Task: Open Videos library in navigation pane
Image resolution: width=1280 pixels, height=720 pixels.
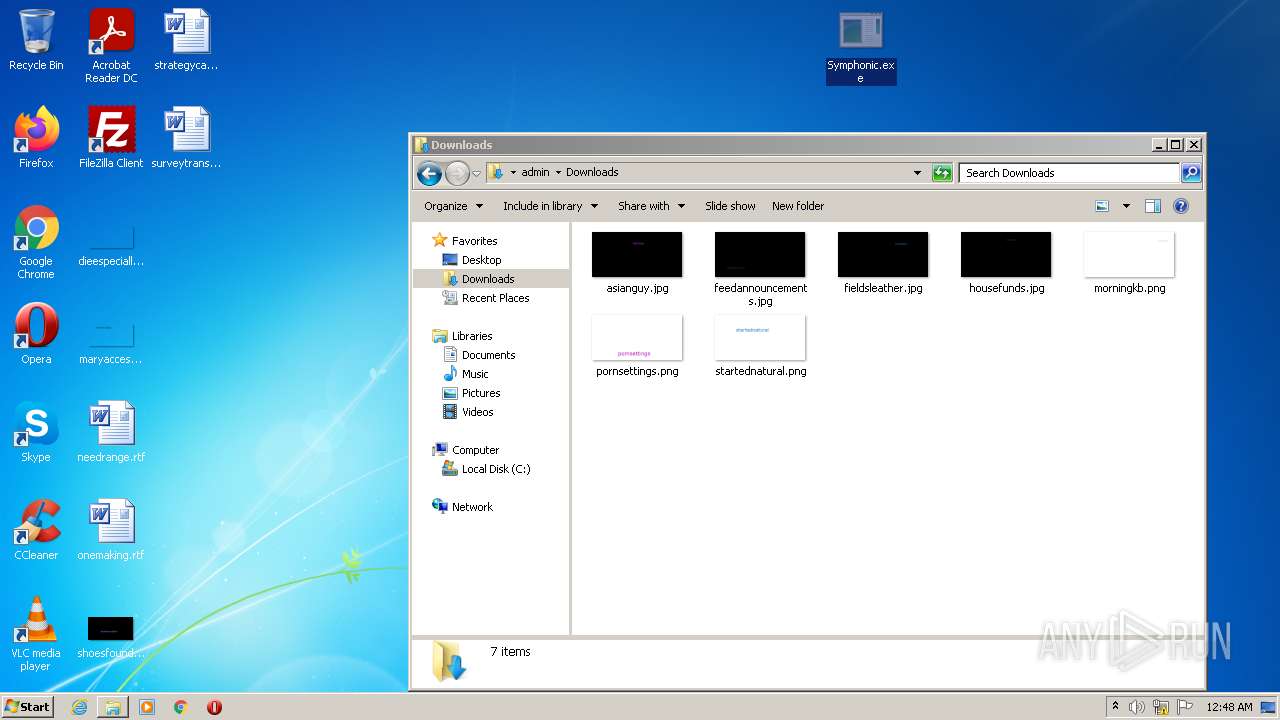Action: click(477, 412)
